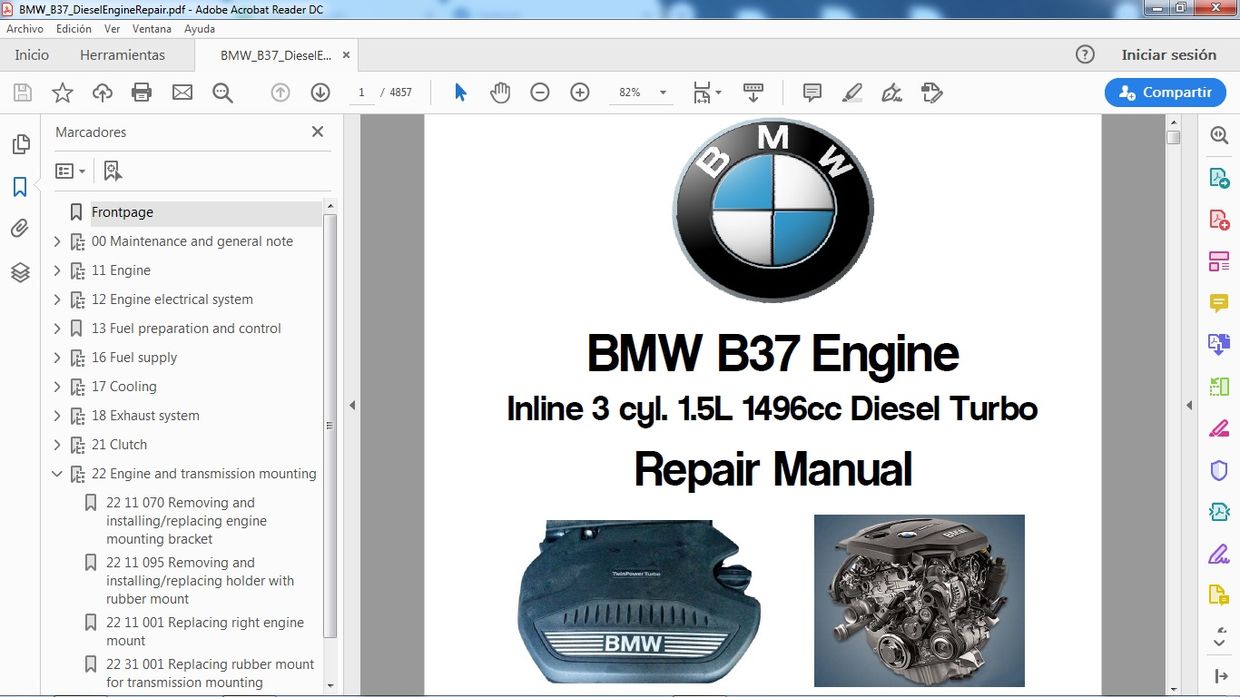Collapse the 22 Engine and transmission mounting bookmark
This screenshot has width=1240, height=697.
tap(57, 474)
